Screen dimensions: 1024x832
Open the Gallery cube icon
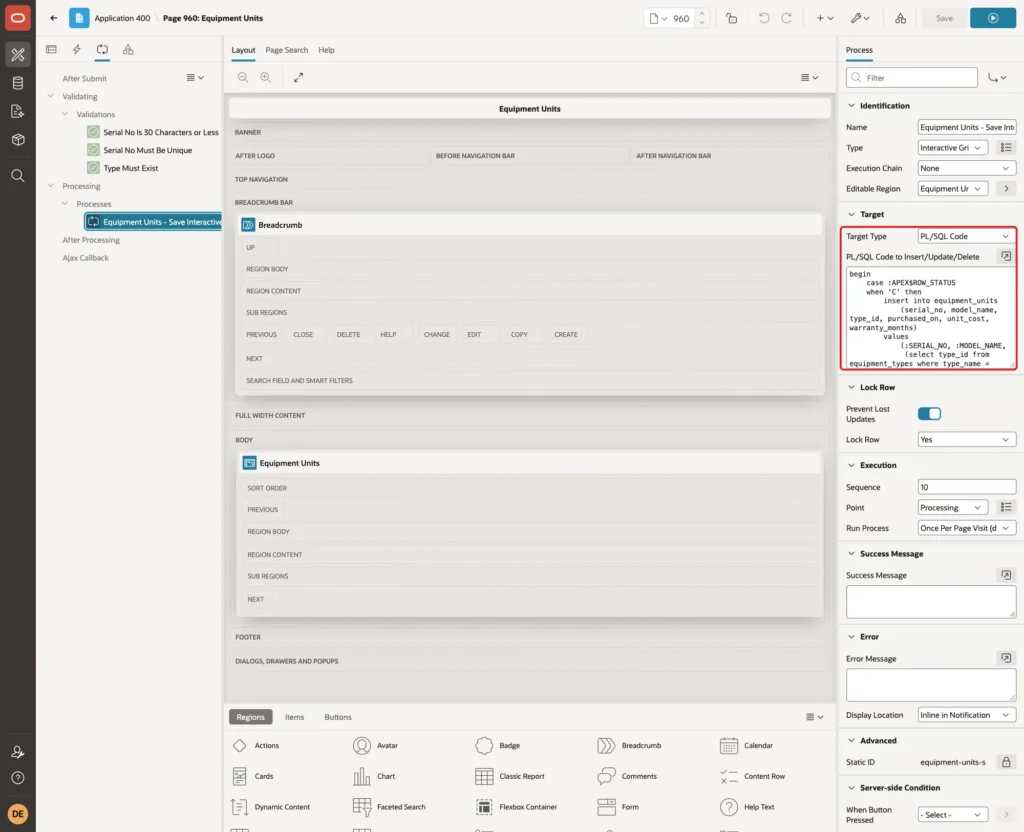18,140
